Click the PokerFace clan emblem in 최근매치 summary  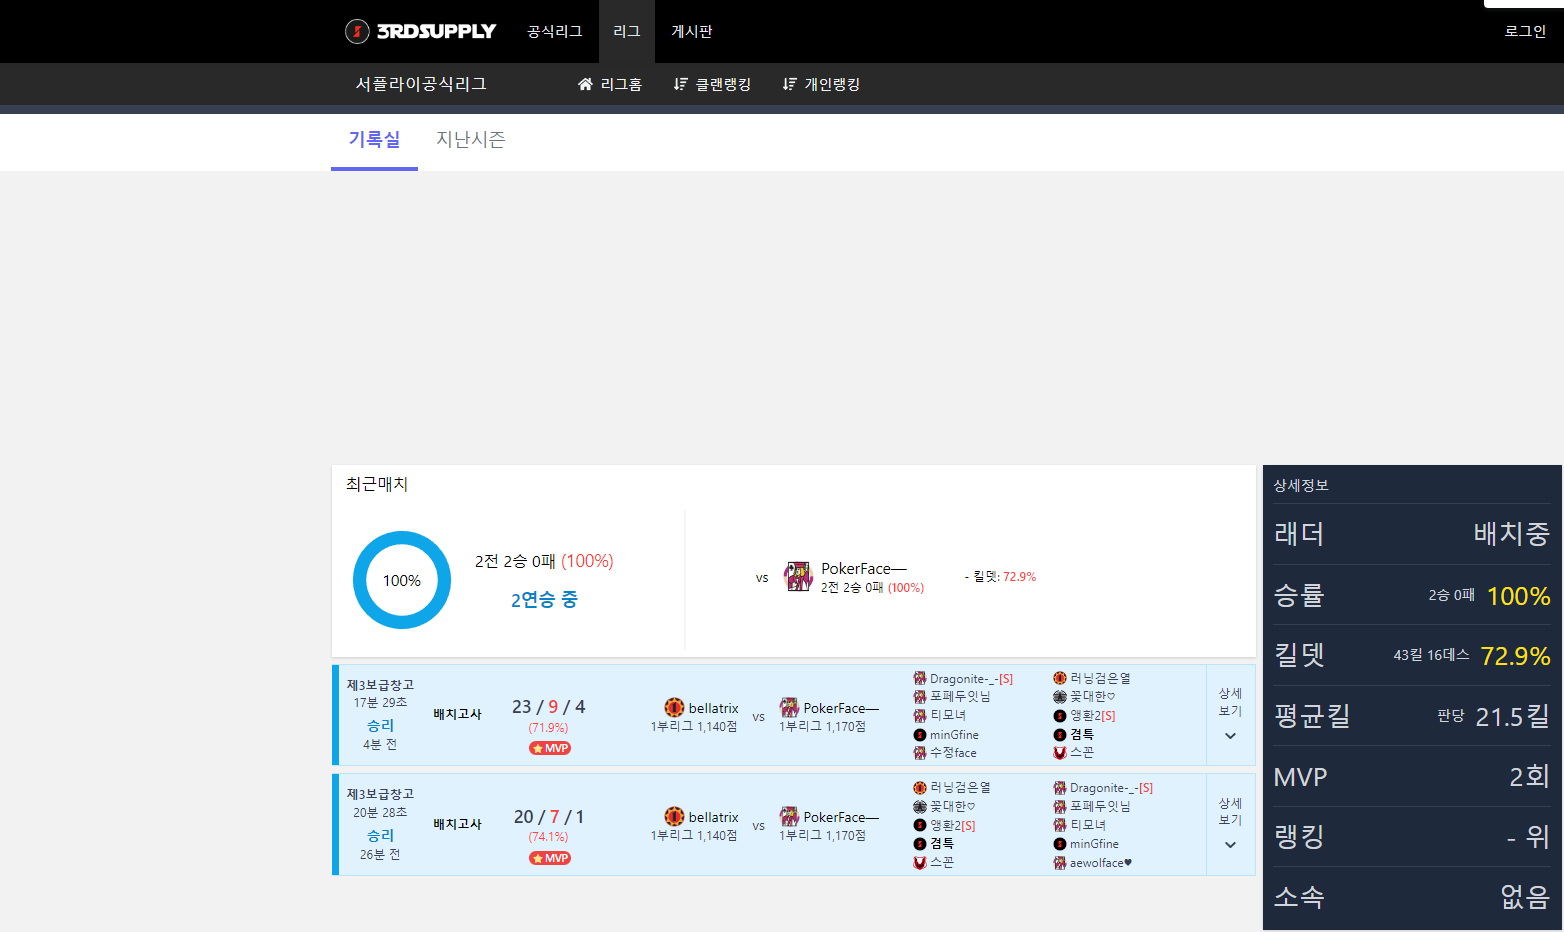798,577
